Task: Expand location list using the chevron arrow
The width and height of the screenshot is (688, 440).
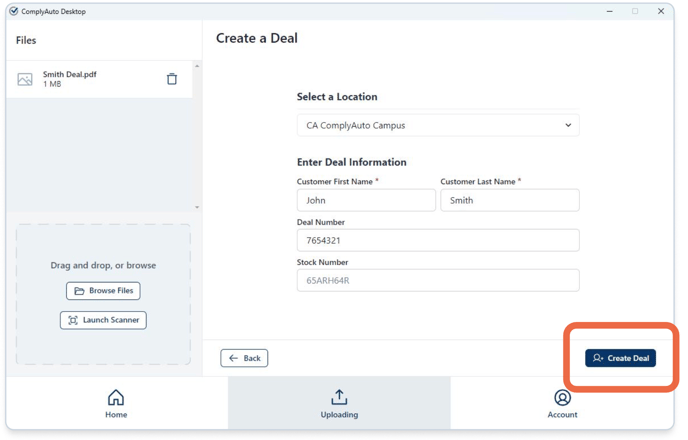Action: pyautogui.click(x=568, y=126)
